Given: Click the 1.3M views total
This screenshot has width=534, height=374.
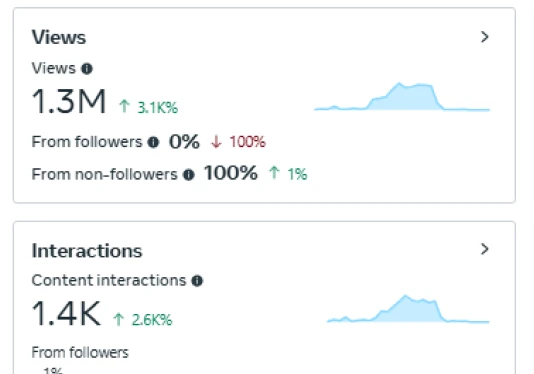Looking at the screenshot, I should [x=69, y=102].
